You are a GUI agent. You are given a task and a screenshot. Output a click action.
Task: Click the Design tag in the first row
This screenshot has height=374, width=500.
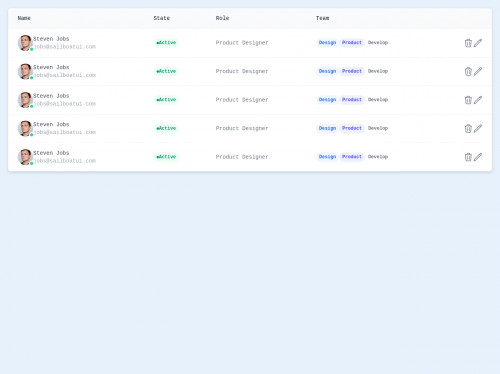(x=327, y=43)
